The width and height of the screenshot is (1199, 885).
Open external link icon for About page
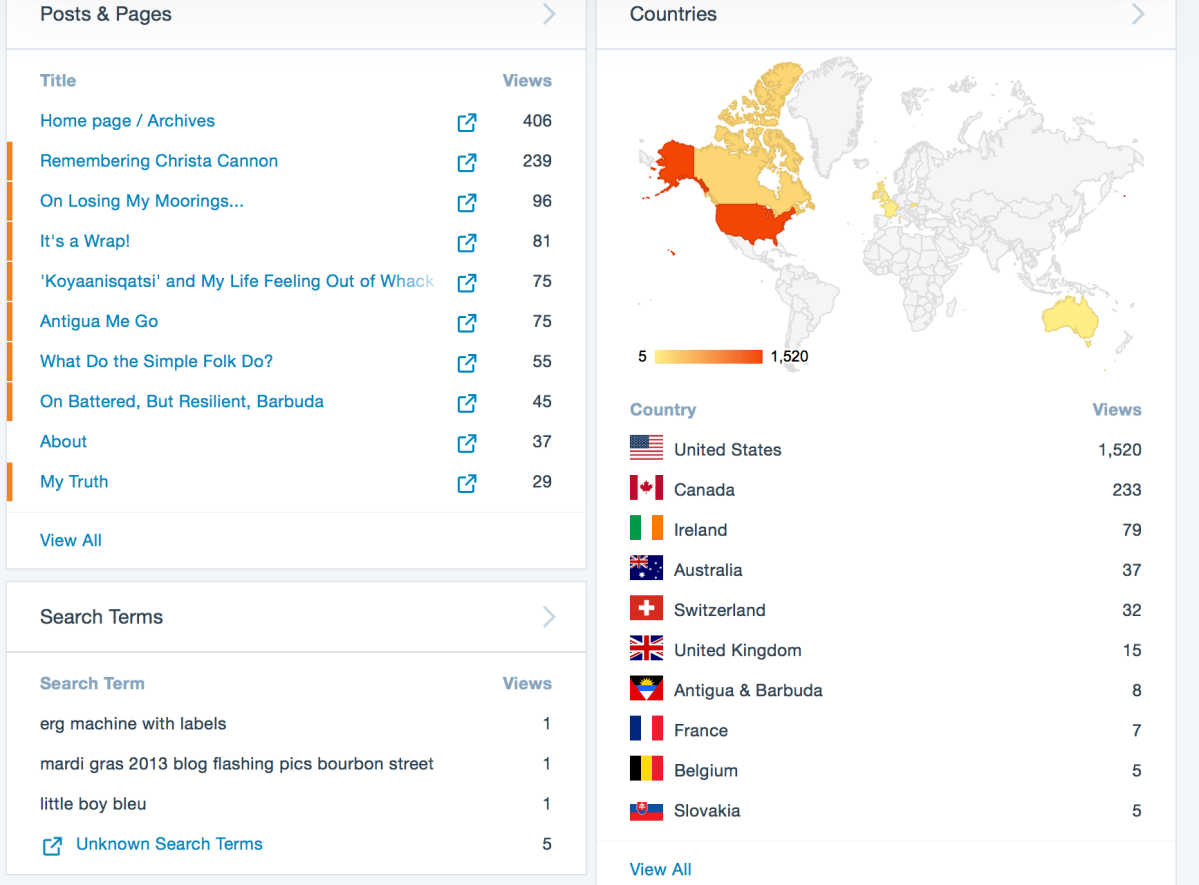click(x=466, y=442)
